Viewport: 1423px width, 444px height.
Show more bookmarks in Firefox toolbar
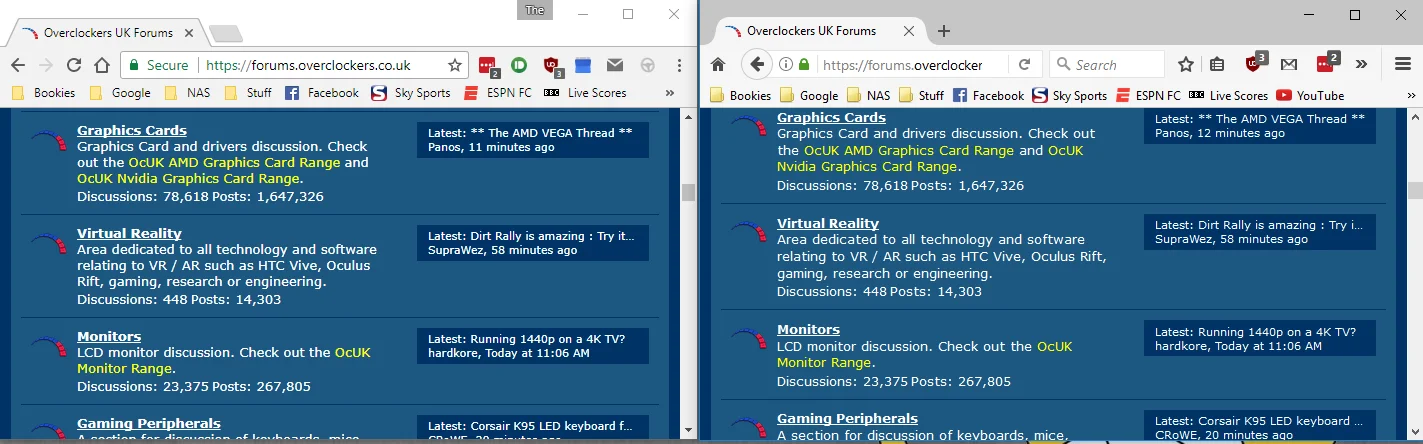(x=1411, y=96)
